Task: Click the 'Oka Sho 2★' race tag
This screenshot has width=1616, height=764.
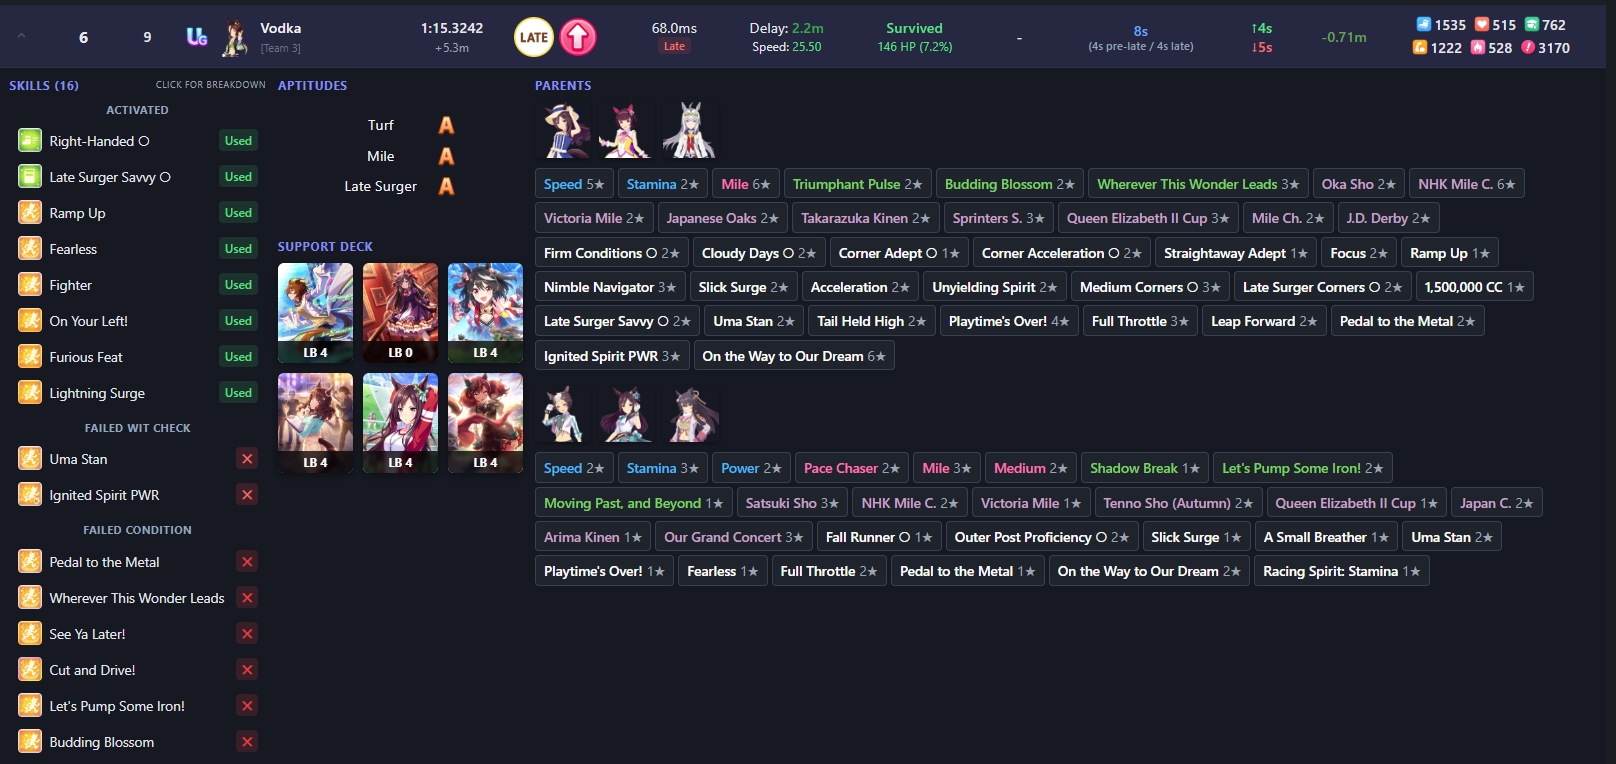Action: click(x=1359, y=184)
